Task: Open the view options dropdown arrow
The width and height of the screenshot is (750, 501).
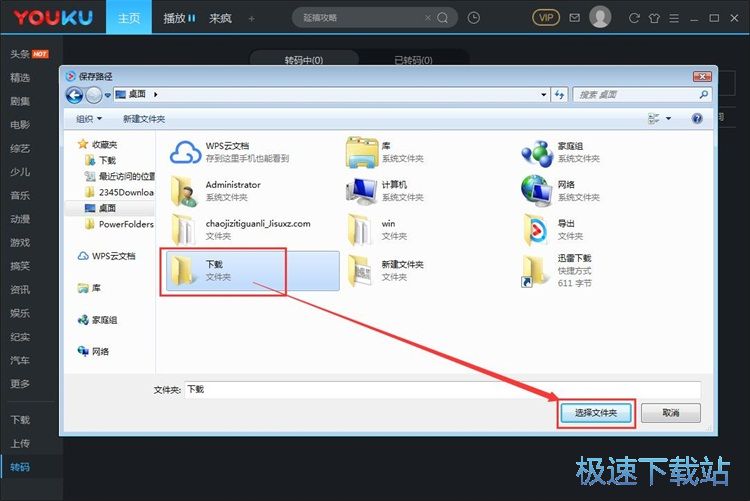Action: click(x=668, y=118)
